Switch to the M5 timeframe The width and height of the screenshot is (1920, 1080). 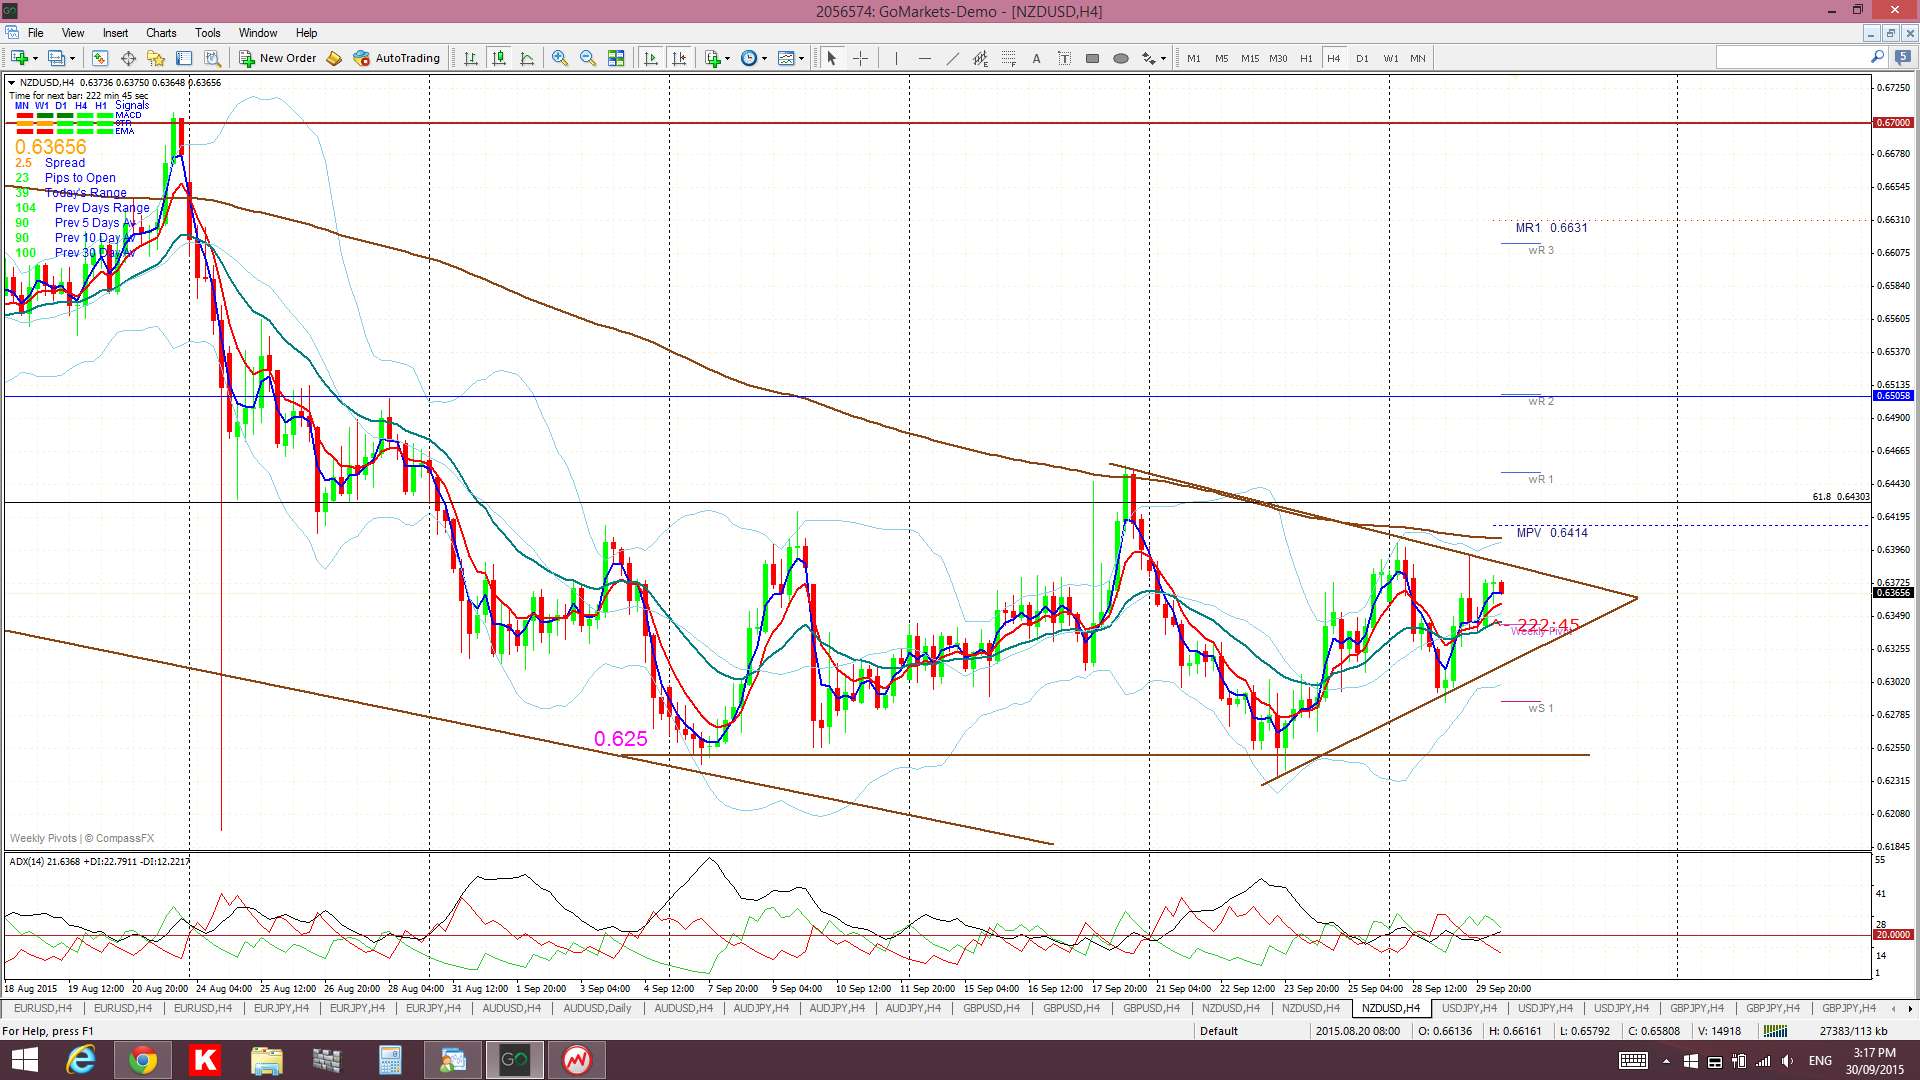click(x=1222, y=58)
